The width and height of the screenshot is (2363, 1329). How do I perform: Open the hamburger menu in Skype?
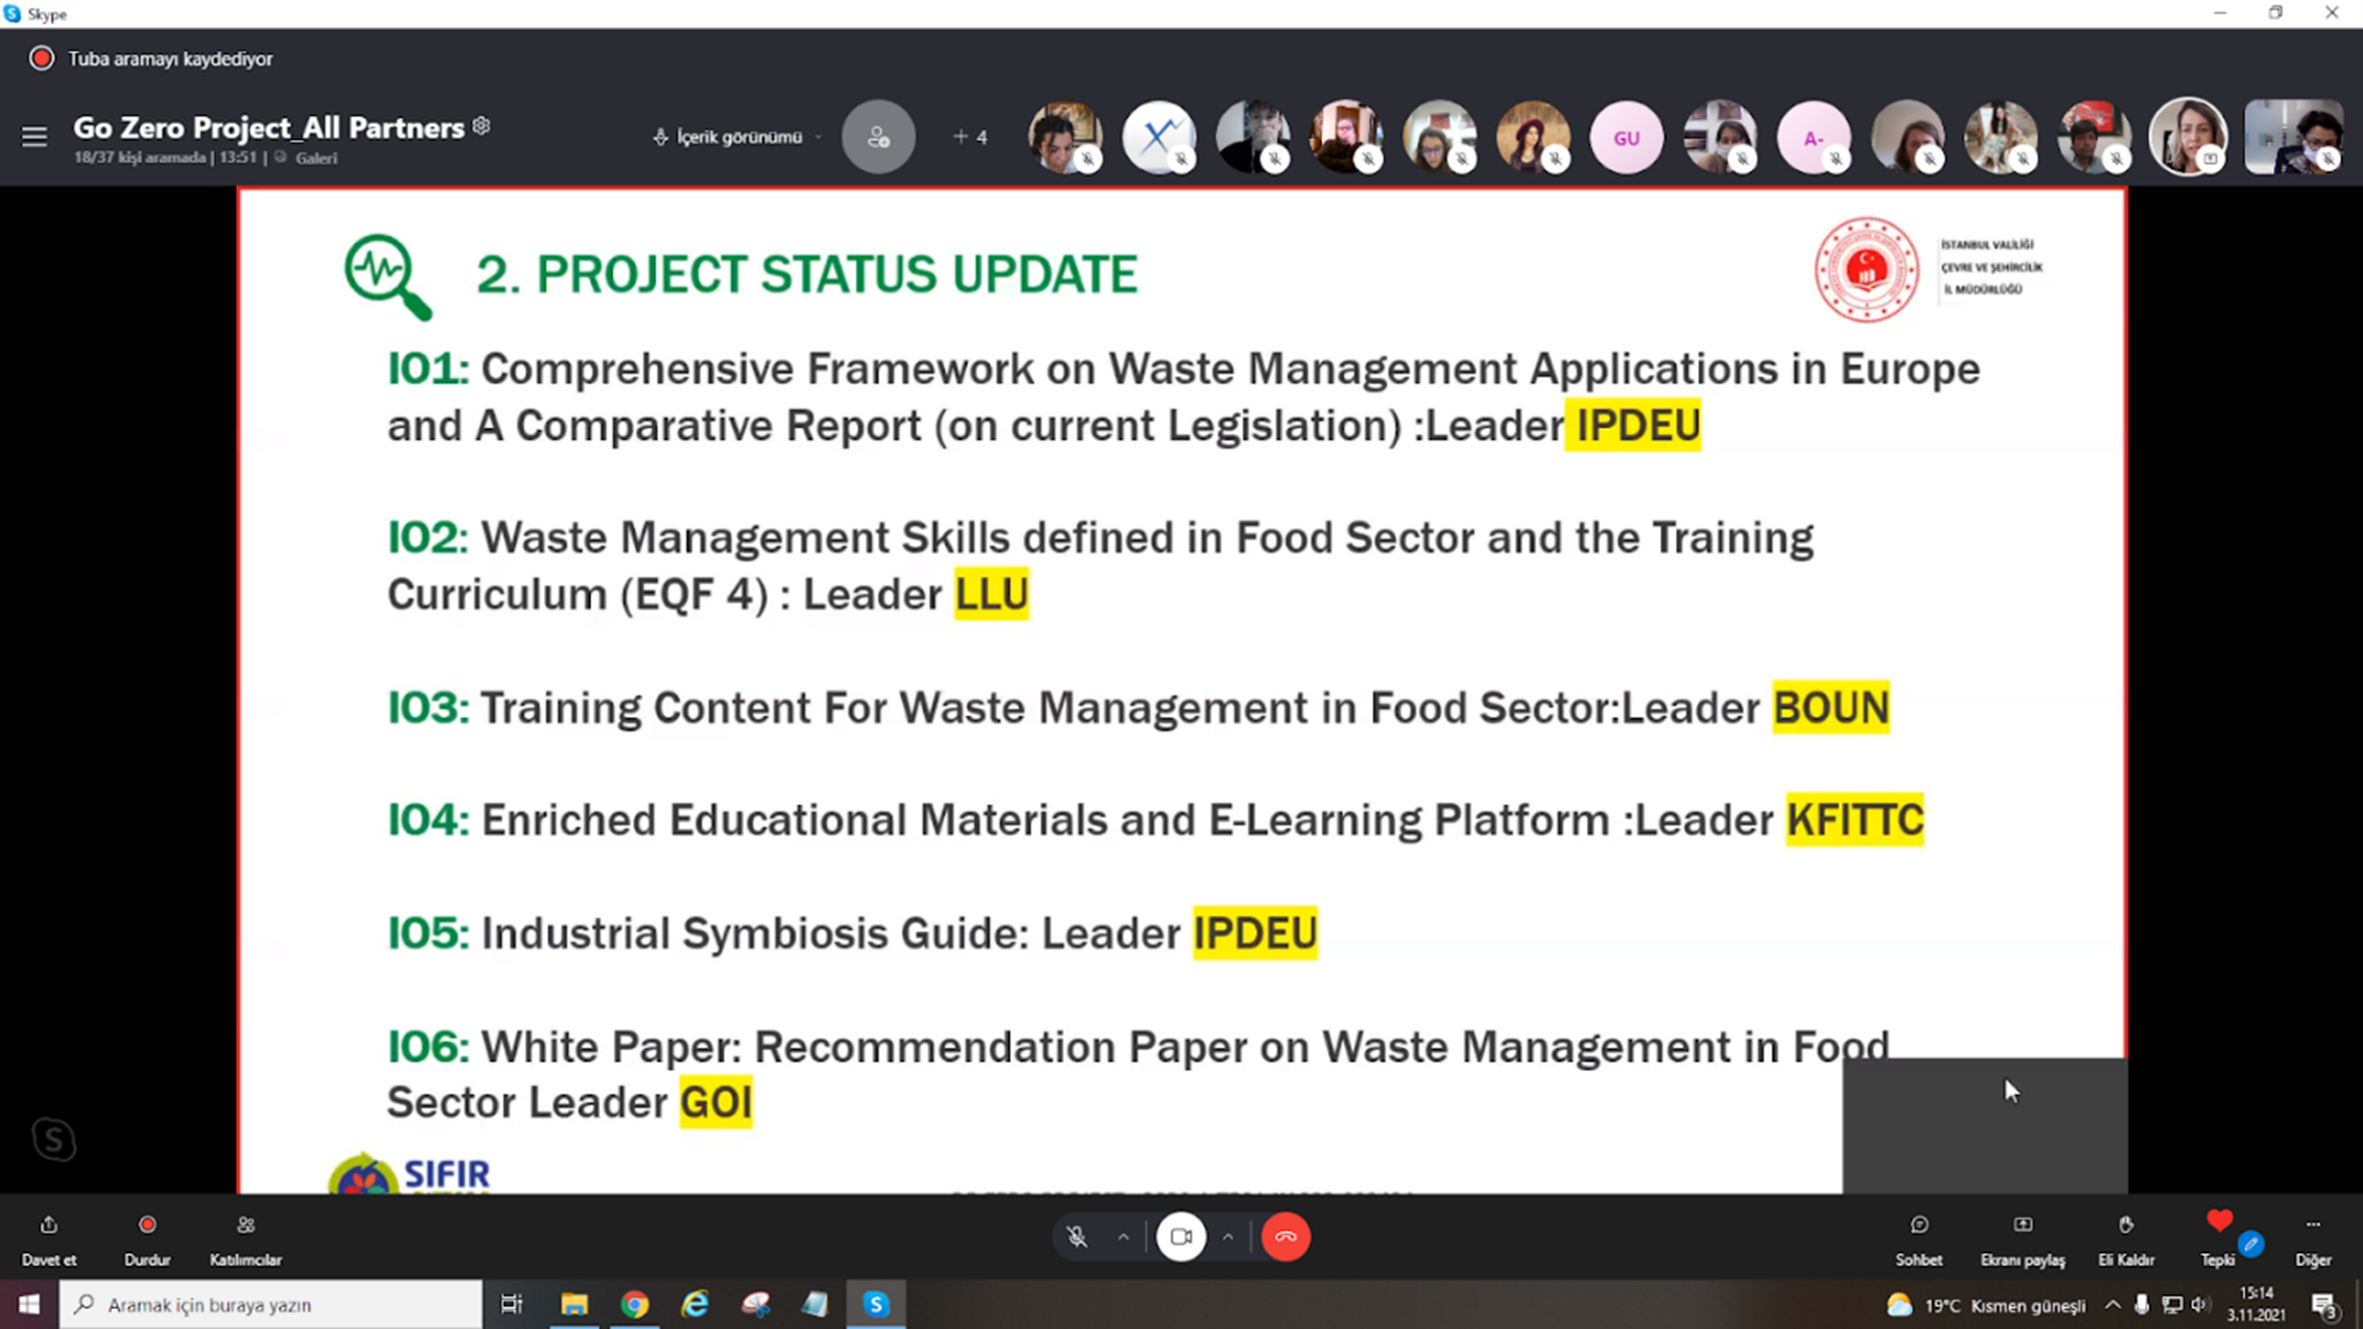[x=34, y=136]
